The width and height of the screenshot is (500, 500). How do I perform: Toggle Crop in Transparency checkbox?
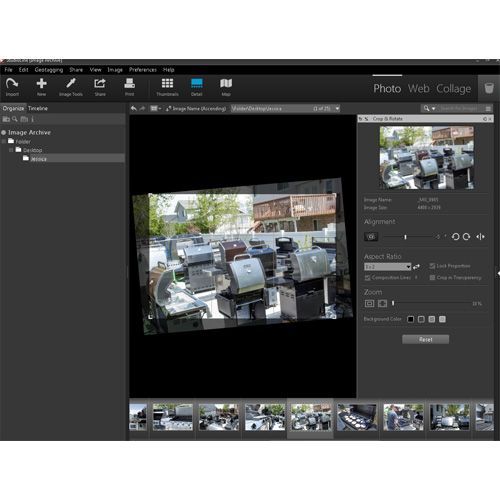click(x=432, y=278)
